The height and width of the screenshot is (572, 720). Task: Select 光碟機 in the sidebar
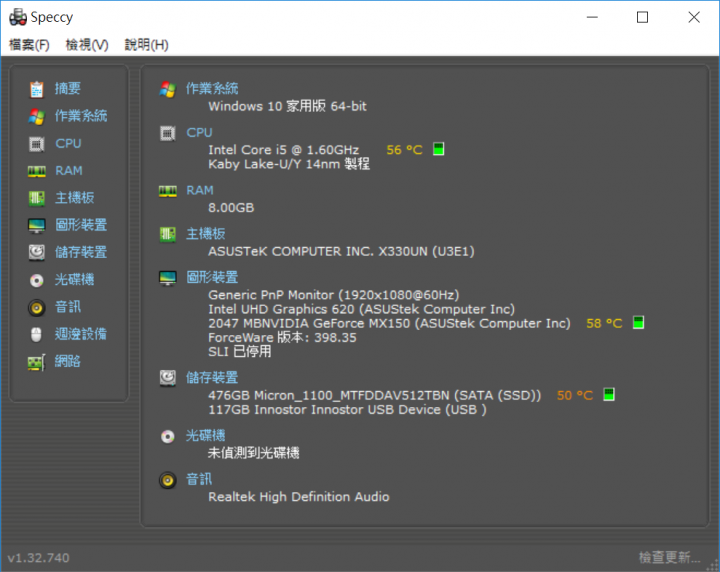point(74,279)
